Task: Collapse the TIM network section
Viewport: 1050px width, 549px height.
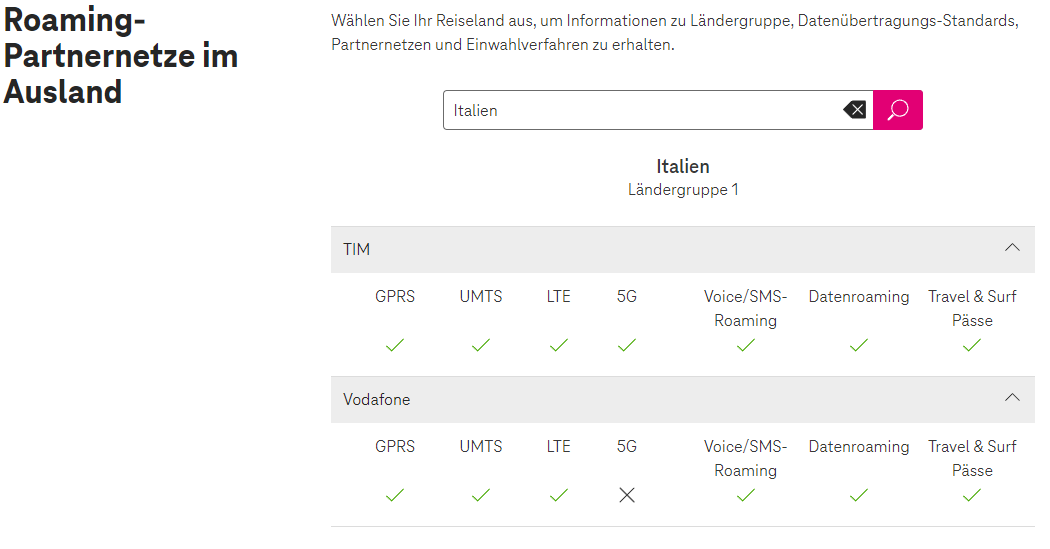Action: click(x=1012, y=248)
